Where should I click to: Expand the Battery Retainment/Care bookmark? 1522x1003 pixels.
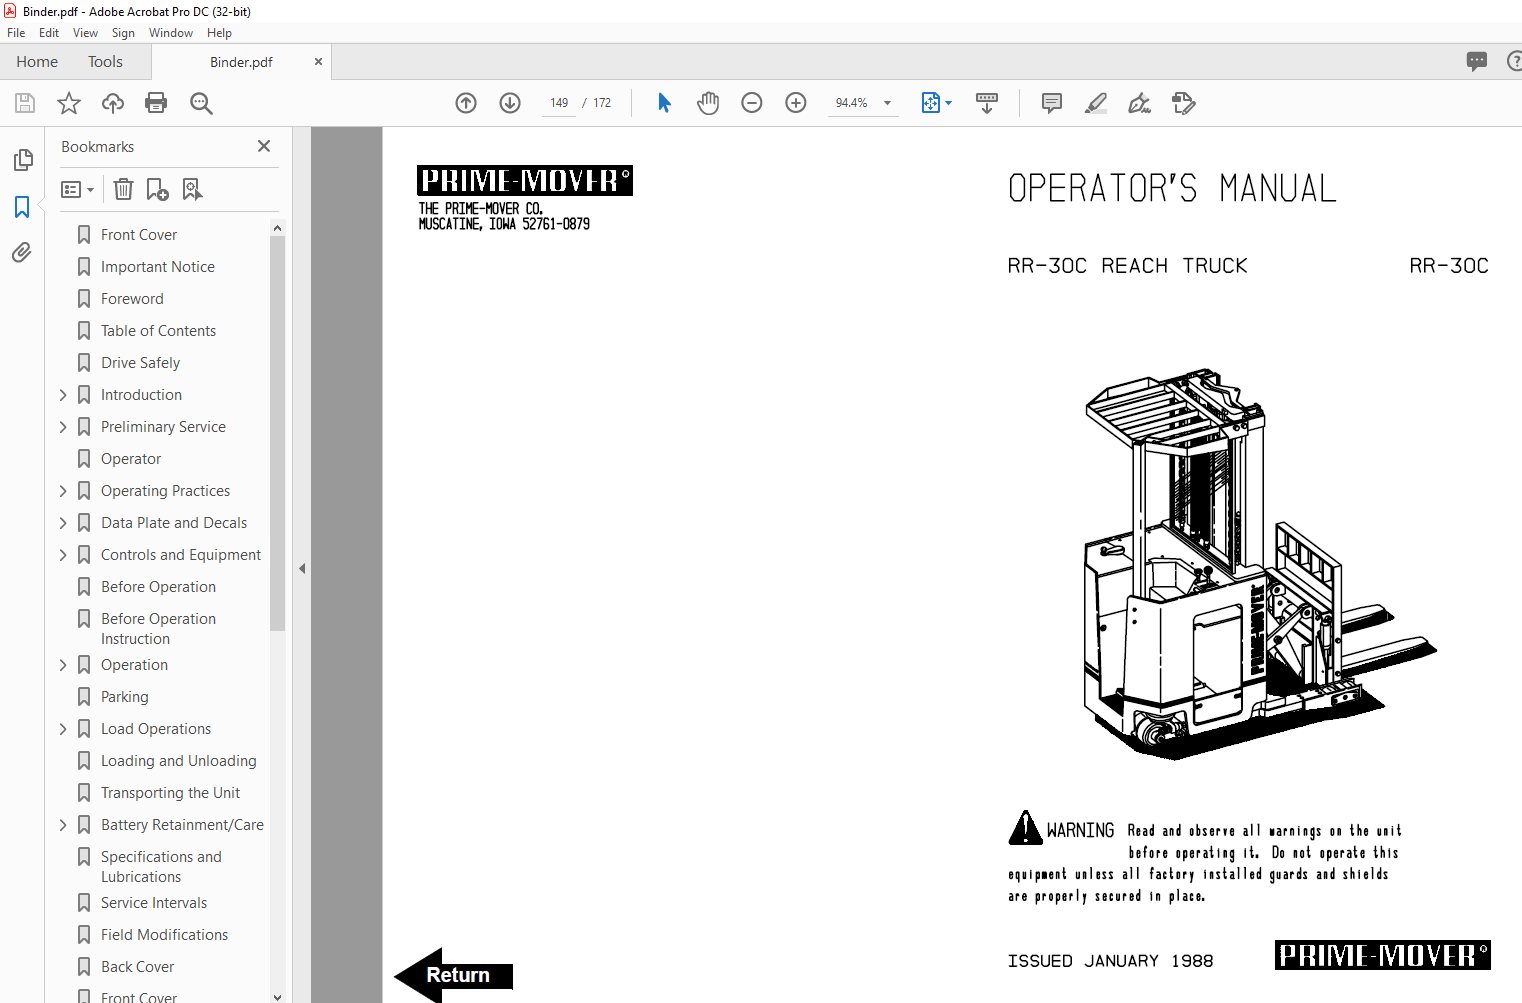click(63, 825)
